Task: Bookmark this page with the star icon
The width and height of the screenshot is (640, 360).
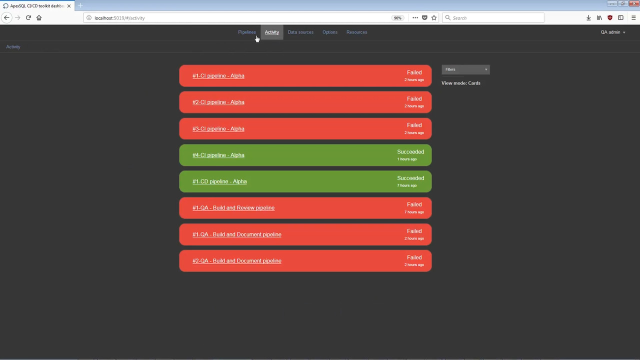Action: coord(434,18)
